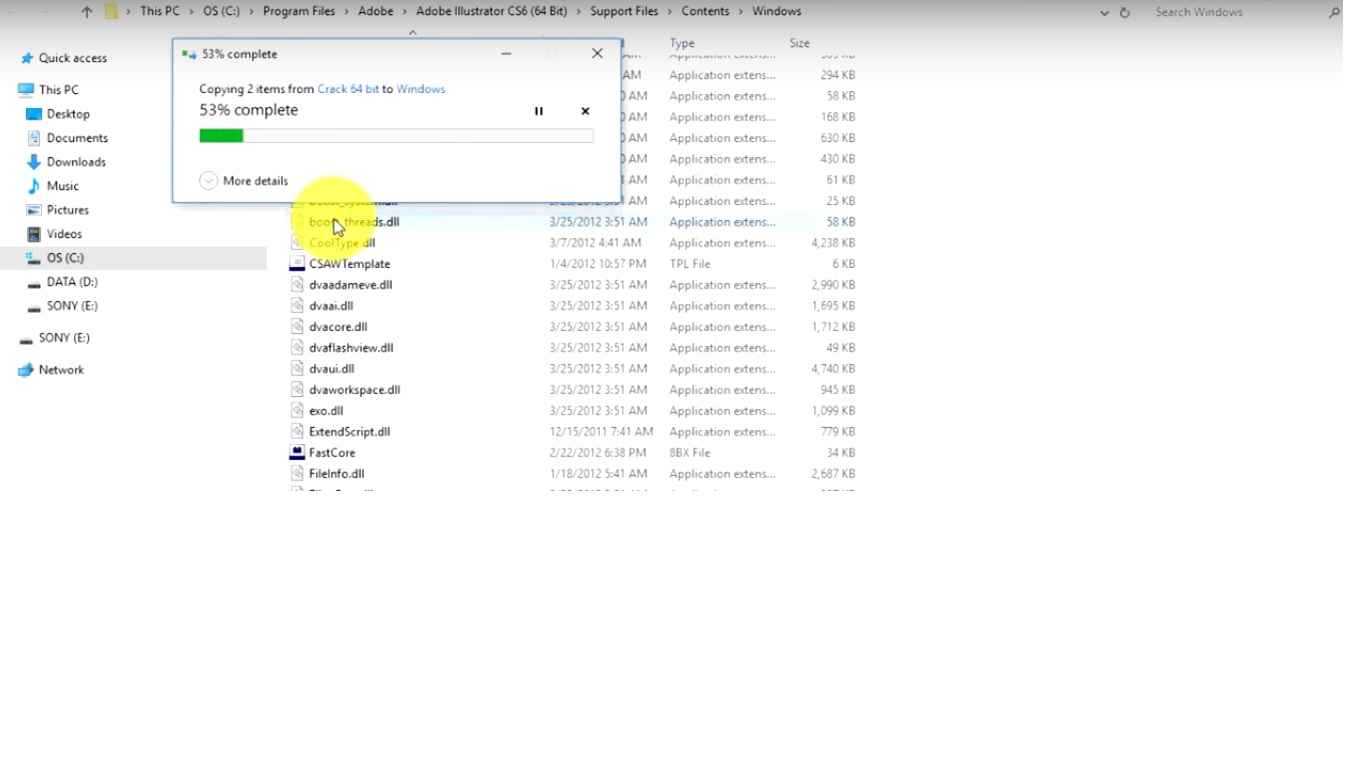Select the Downloads arrow icon
This screenshot has height=768, width=1366.
pyautogui.click(x=34, y=162)
